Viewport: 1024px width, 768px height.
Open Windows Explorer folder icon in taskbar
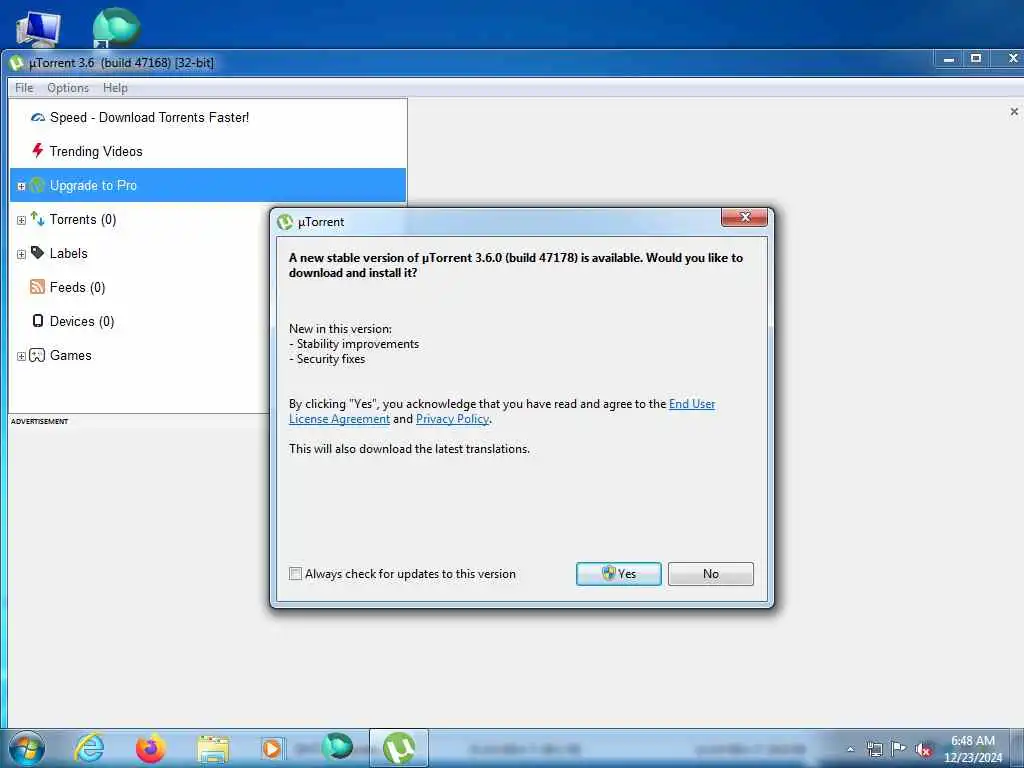tap(213, 748)
